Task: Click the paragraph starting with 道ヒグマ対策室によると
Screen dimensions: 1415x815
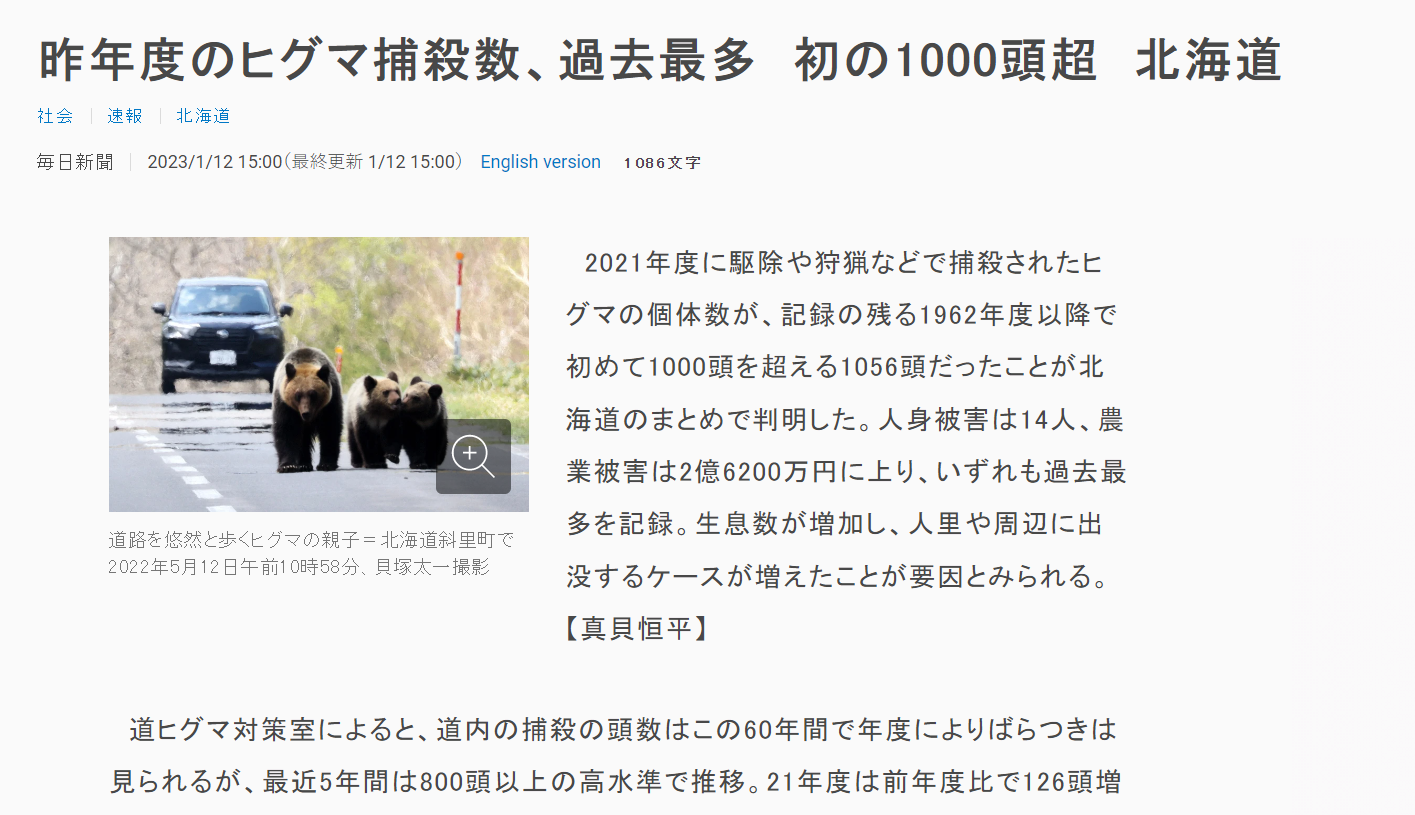Action: click(620, 730)
